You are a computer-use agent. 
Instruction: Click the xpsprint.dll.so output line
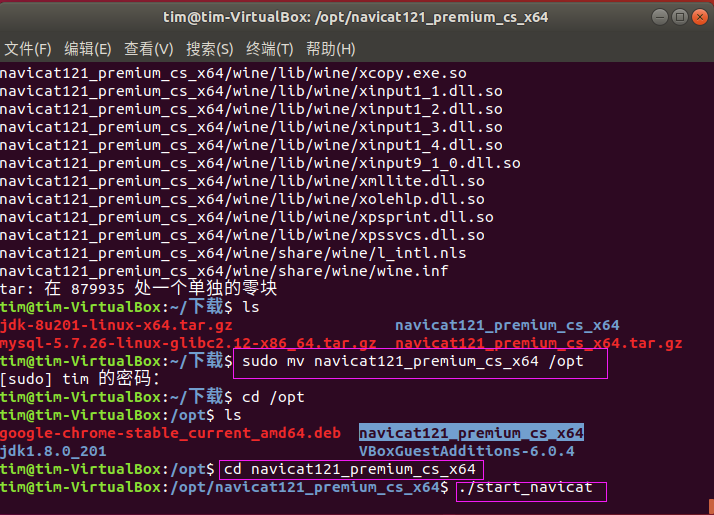tap(247, 217)
